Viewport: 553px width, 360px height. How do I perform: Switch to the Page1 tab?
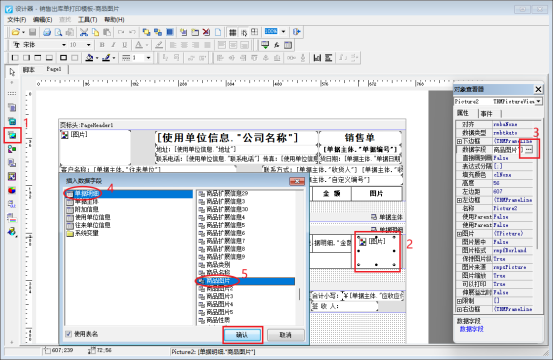coord(54,69)
